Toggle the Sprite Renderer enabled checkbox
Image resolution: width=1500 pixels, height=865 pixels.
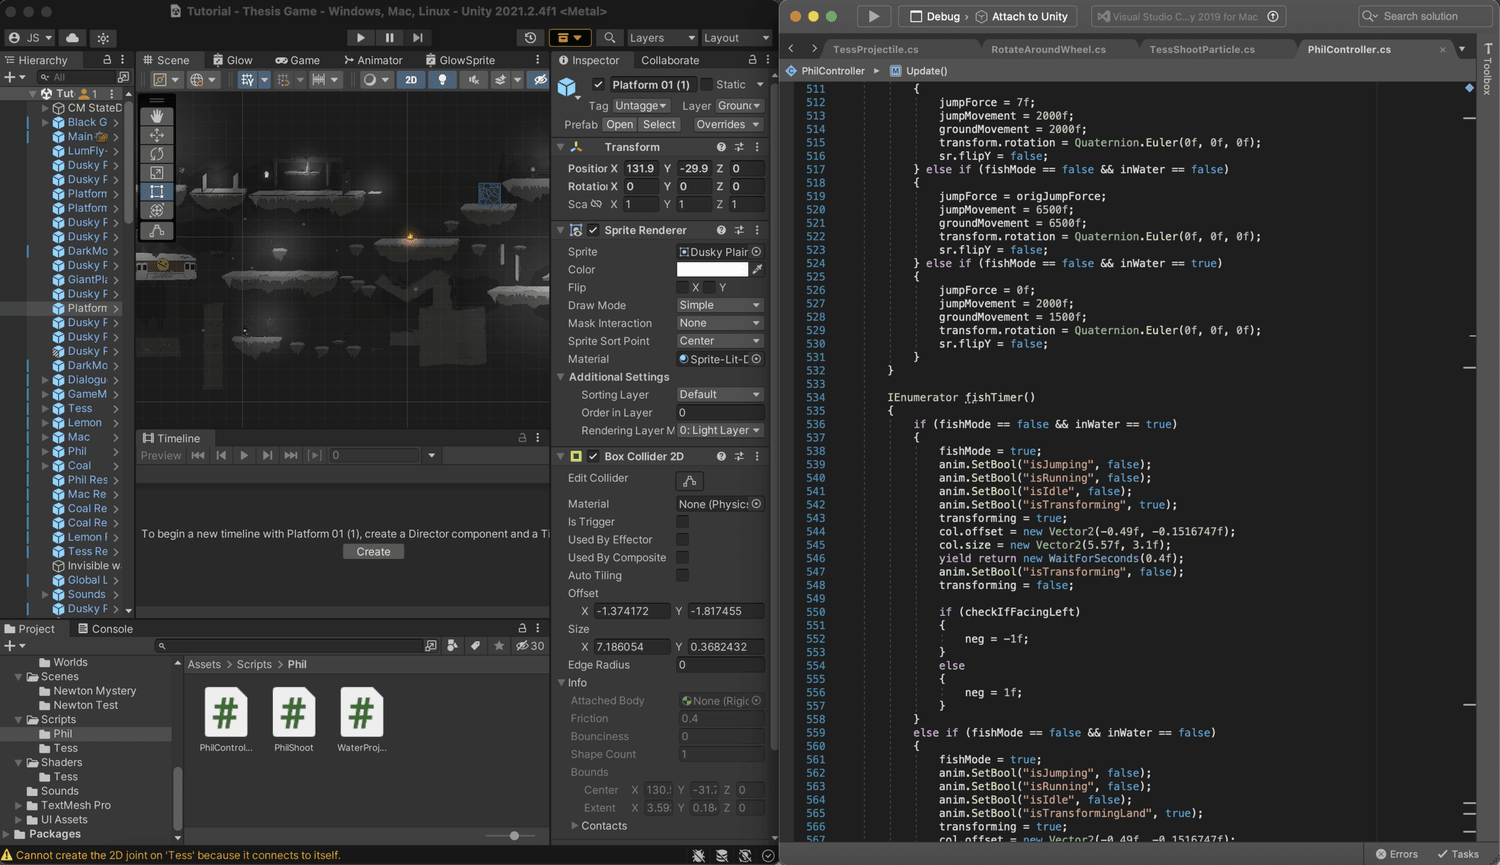593,230
